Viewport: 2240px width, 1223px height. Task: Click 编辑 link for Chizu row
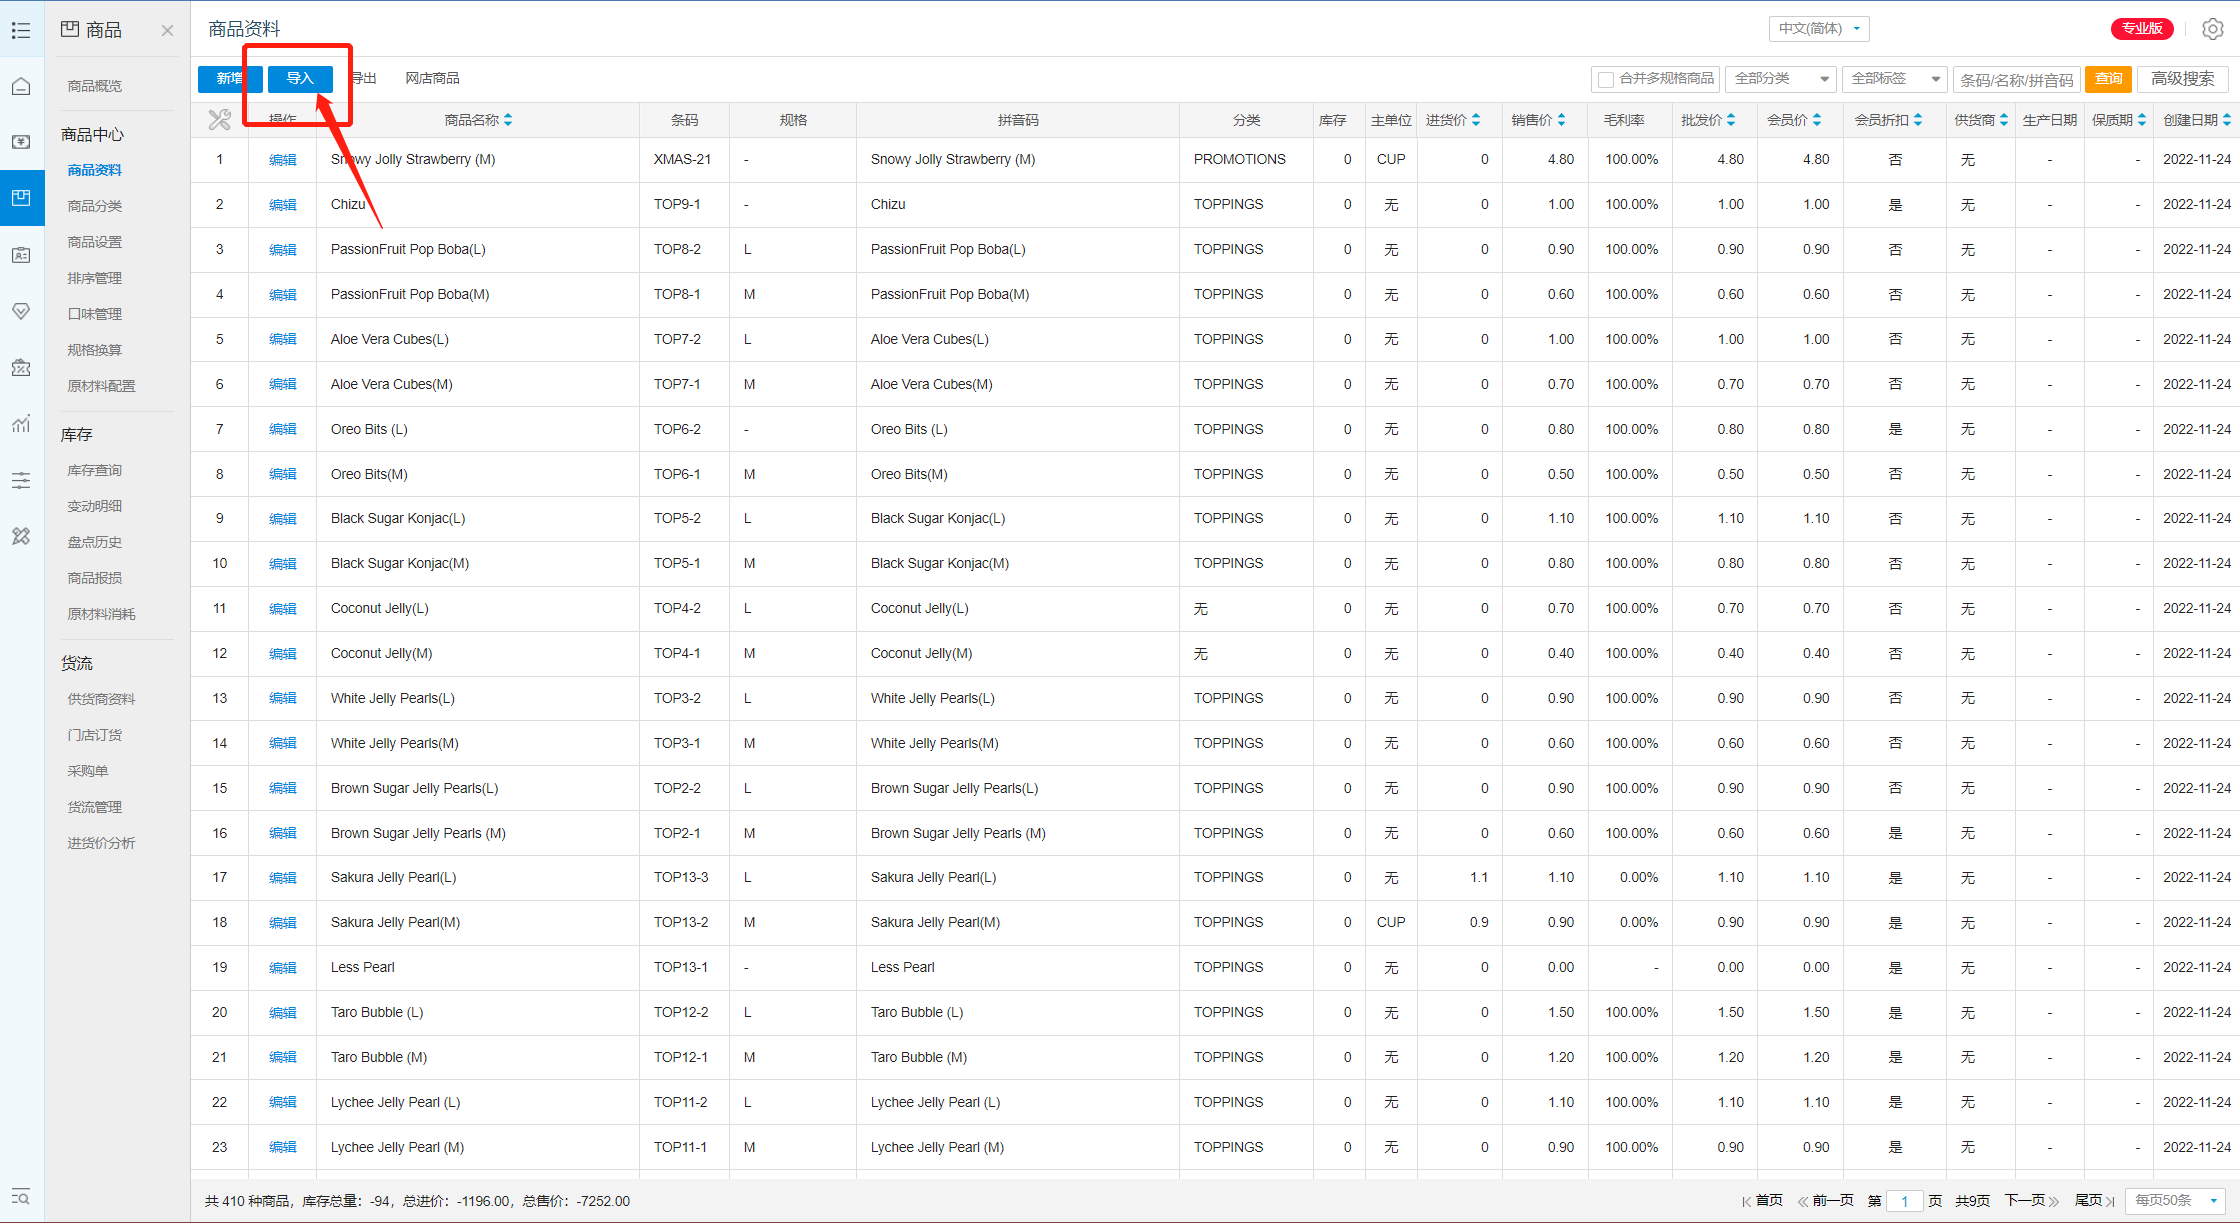[283, 205]
